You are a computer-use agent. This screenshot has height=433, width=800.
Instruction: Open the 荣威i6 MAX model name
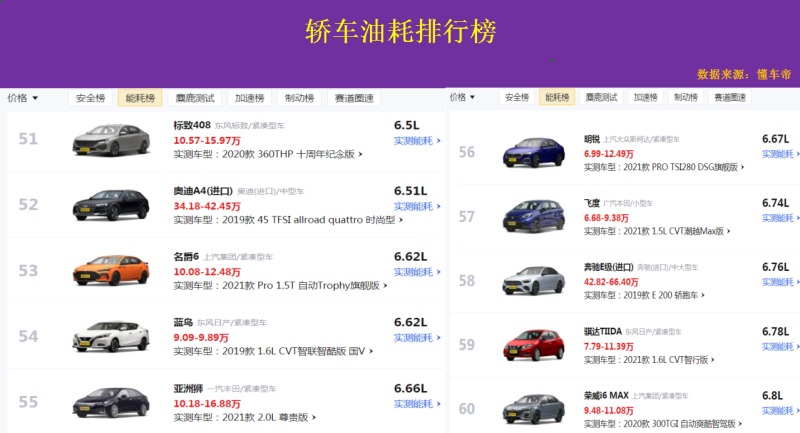(604, 395)
